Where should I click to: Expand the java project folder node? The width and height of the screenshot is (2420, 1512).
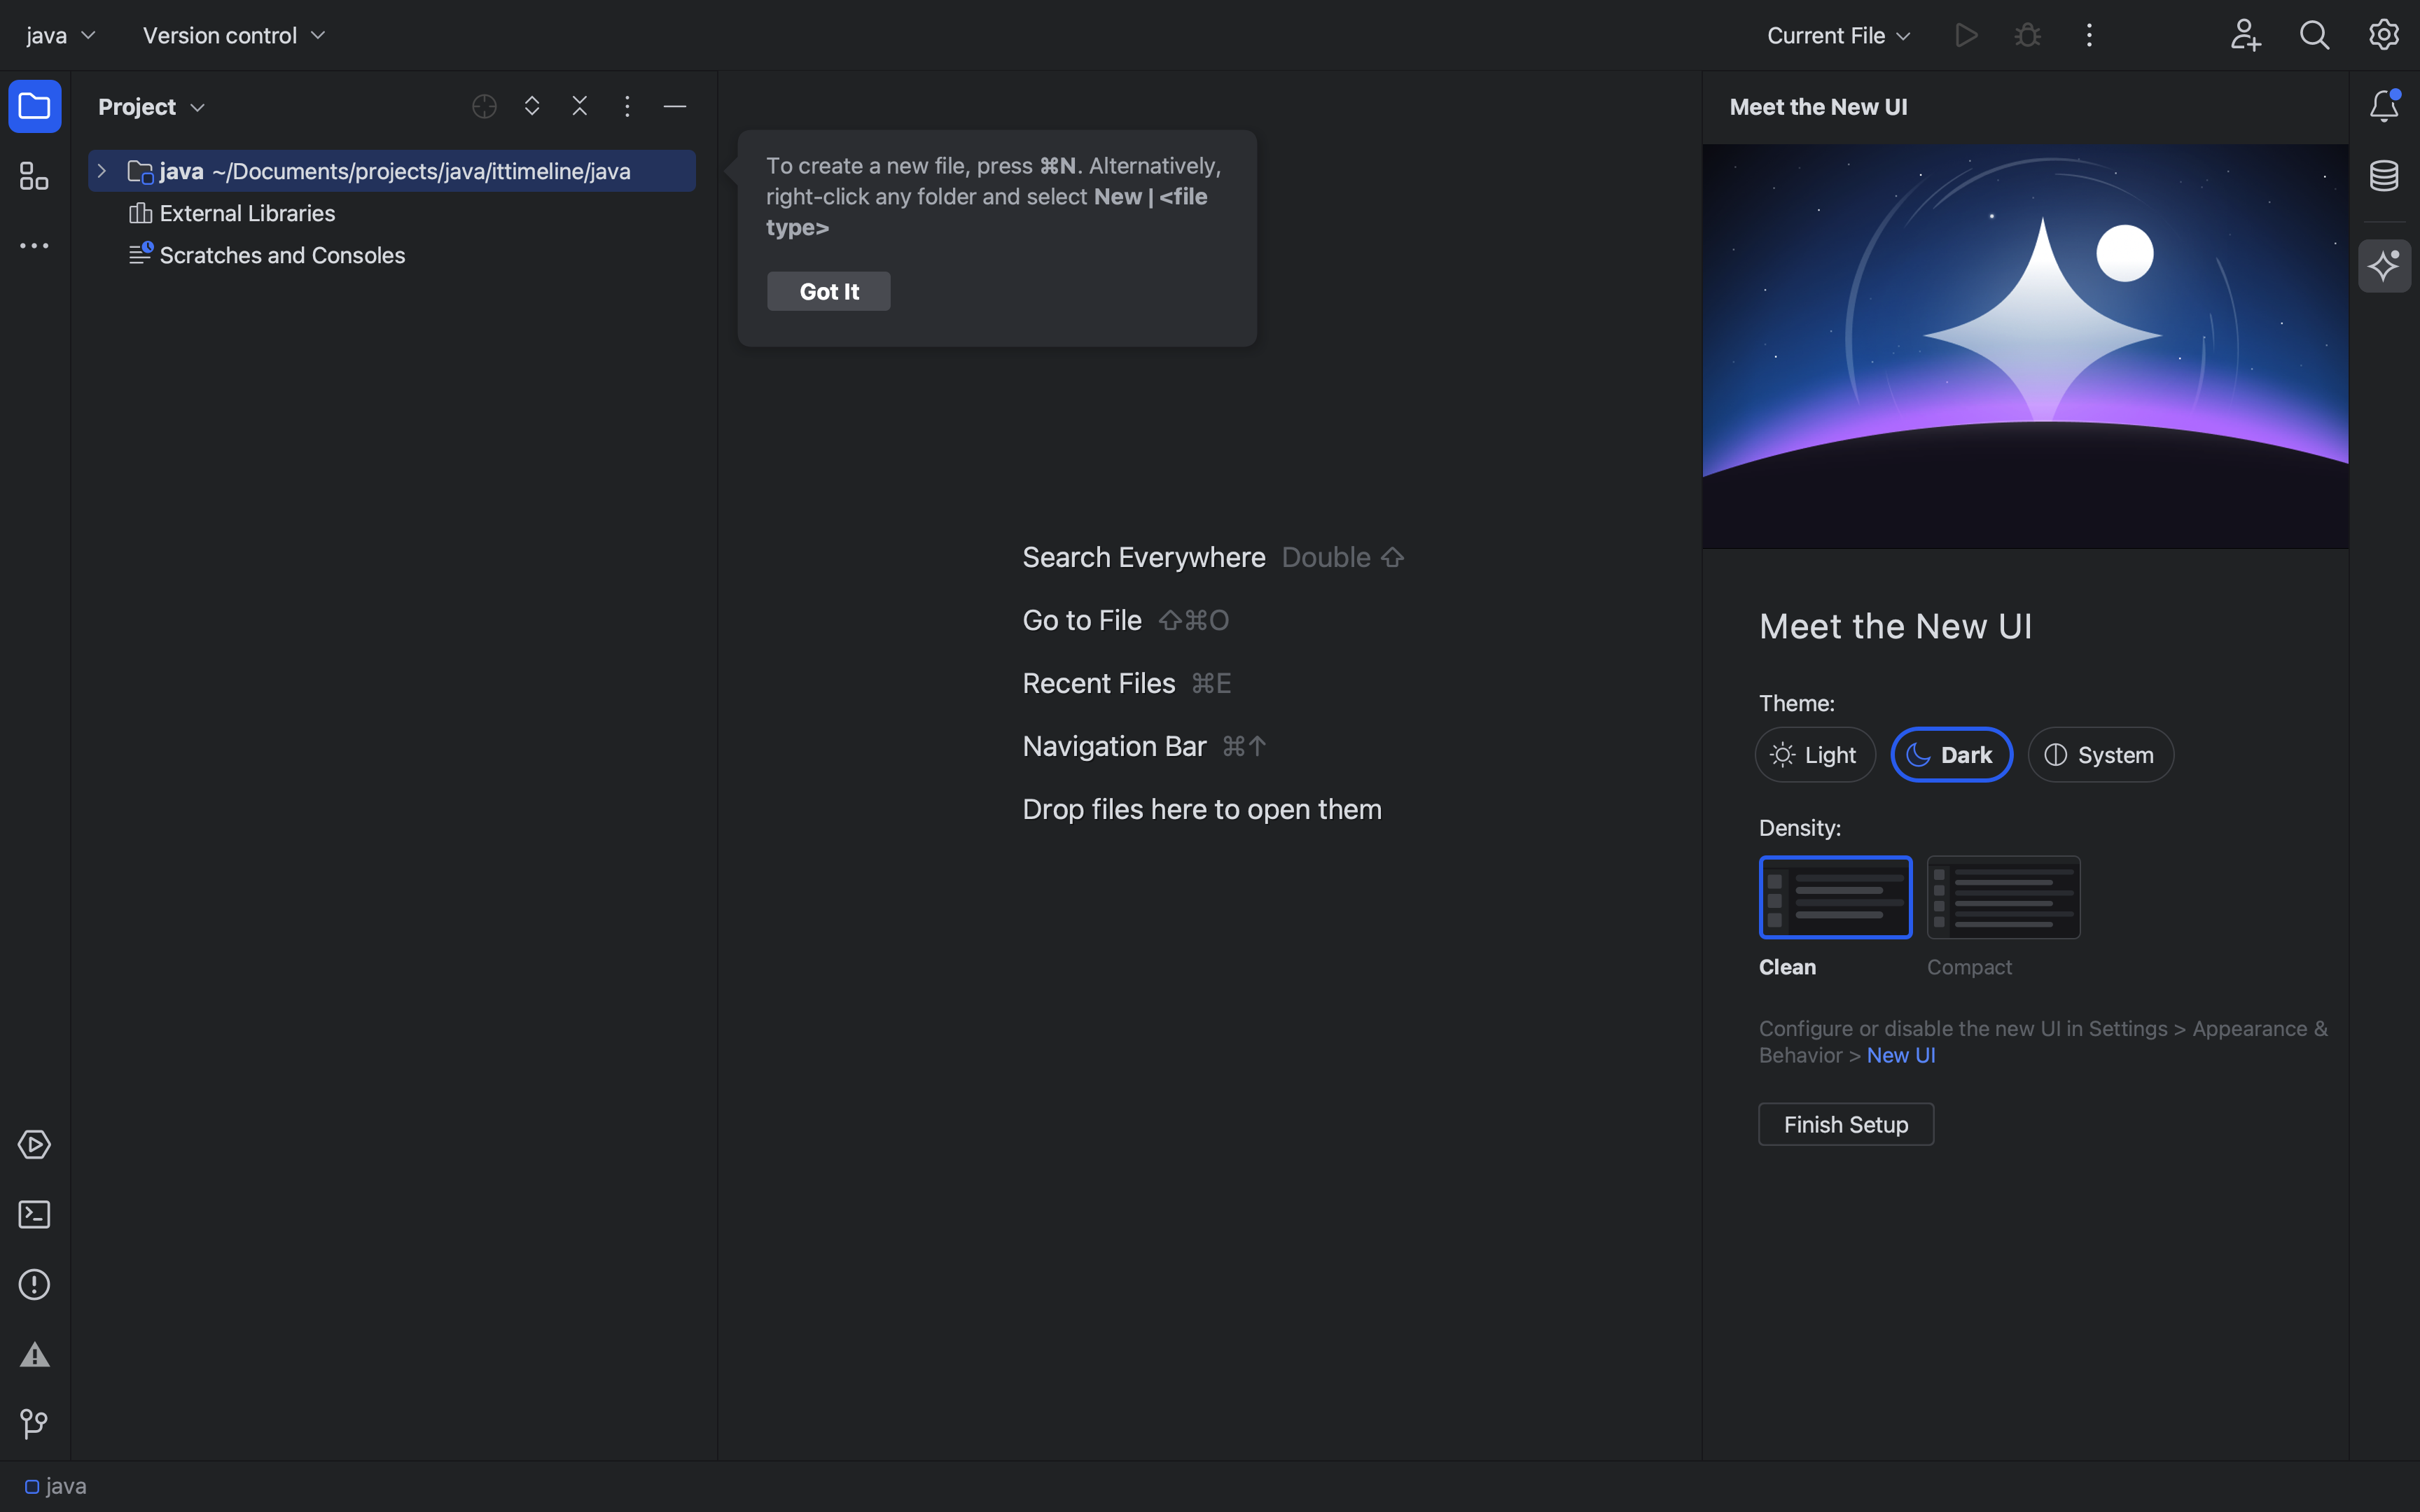click(102, 171)
